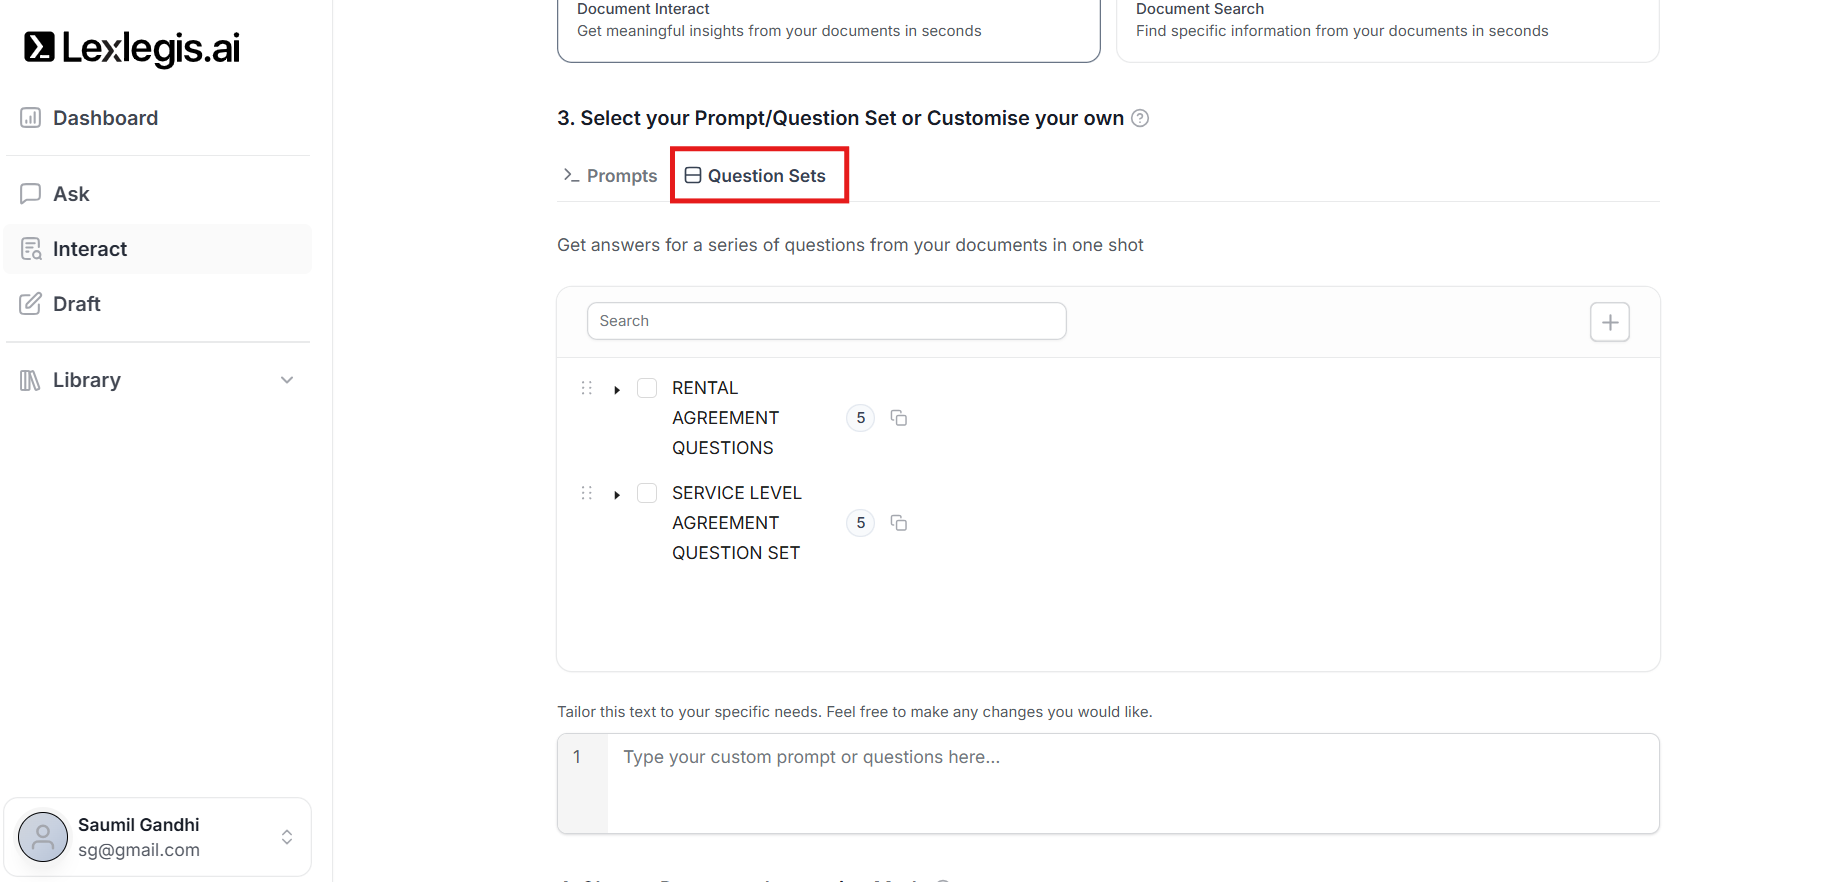The width and height of the screenshot is (1827, 882).
Task: Check the Rental Agreement Questions checkbox
Action: click(x=647, y=388)
